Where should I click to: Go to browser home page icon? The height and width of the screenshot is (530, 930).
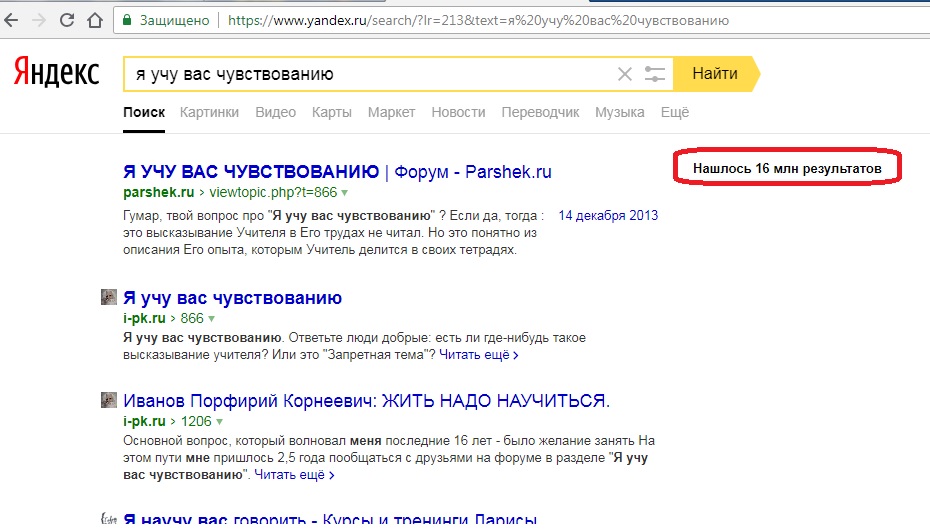point(94,19)
